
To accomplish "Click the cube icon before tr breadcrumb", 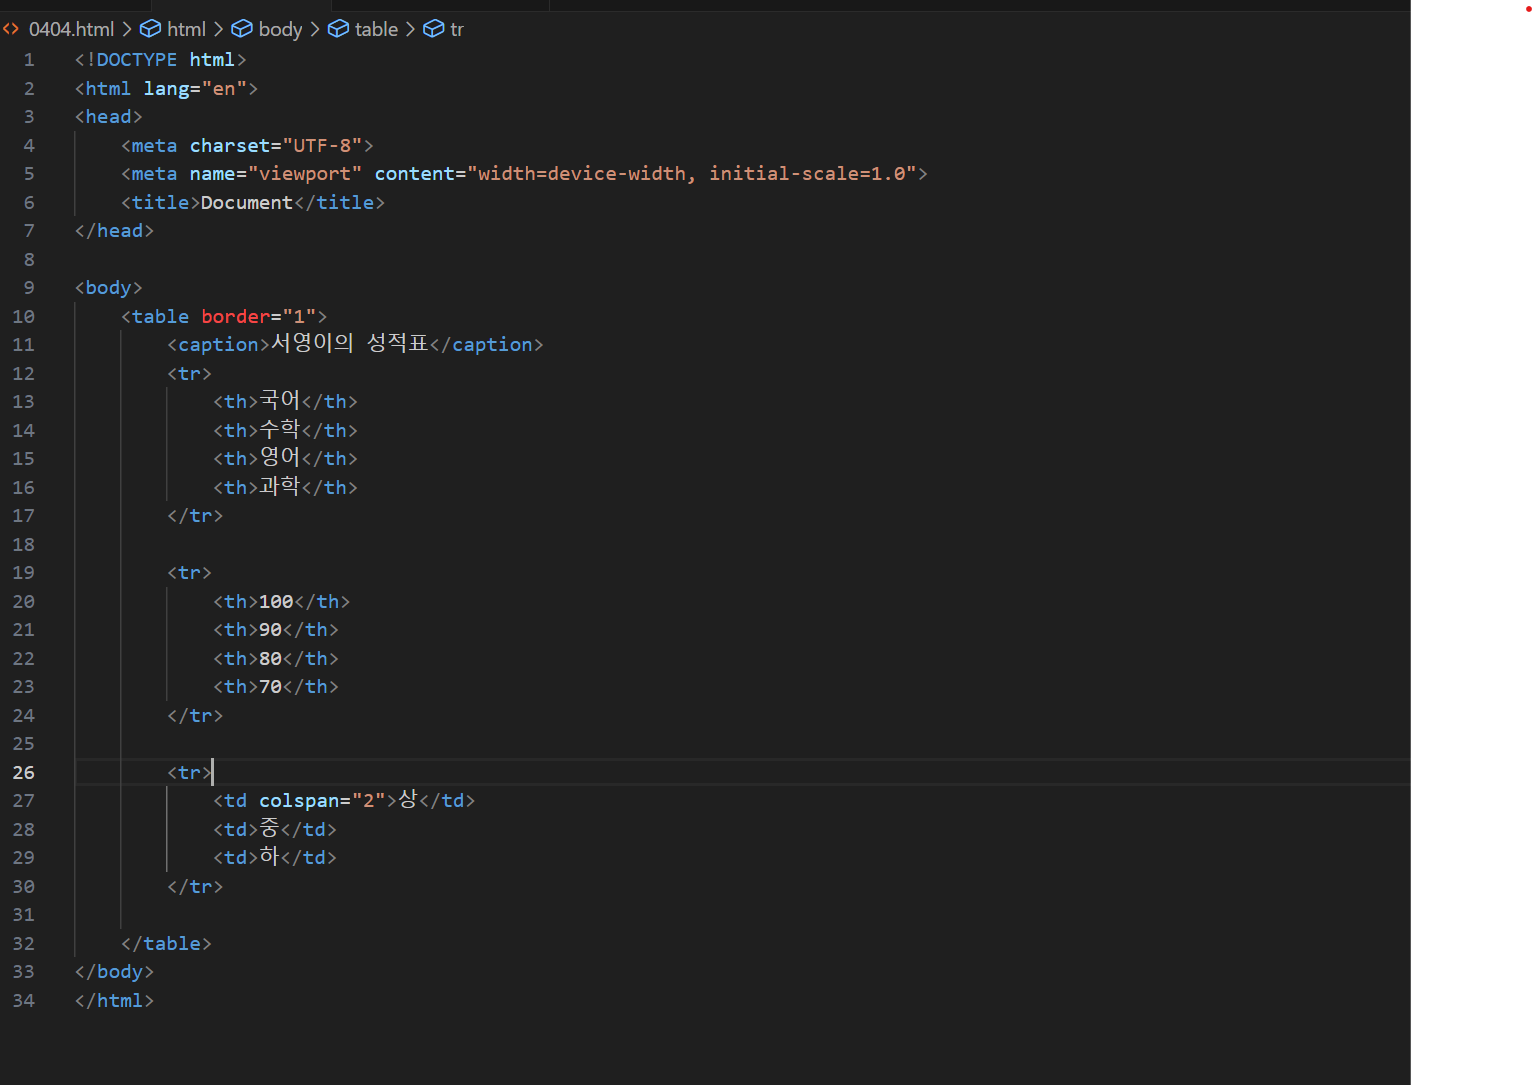I will 434,29.
